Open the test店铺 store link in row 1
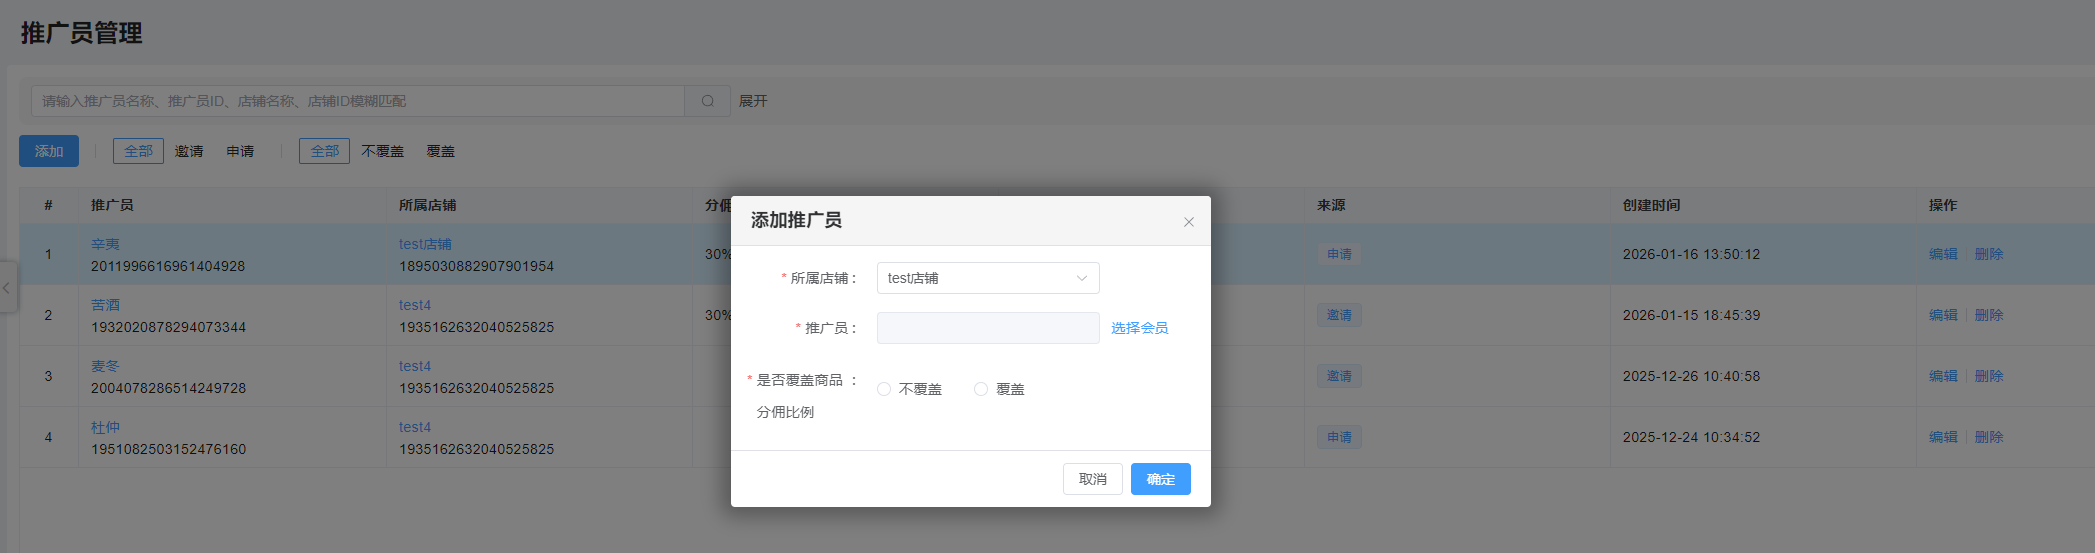 425,244
